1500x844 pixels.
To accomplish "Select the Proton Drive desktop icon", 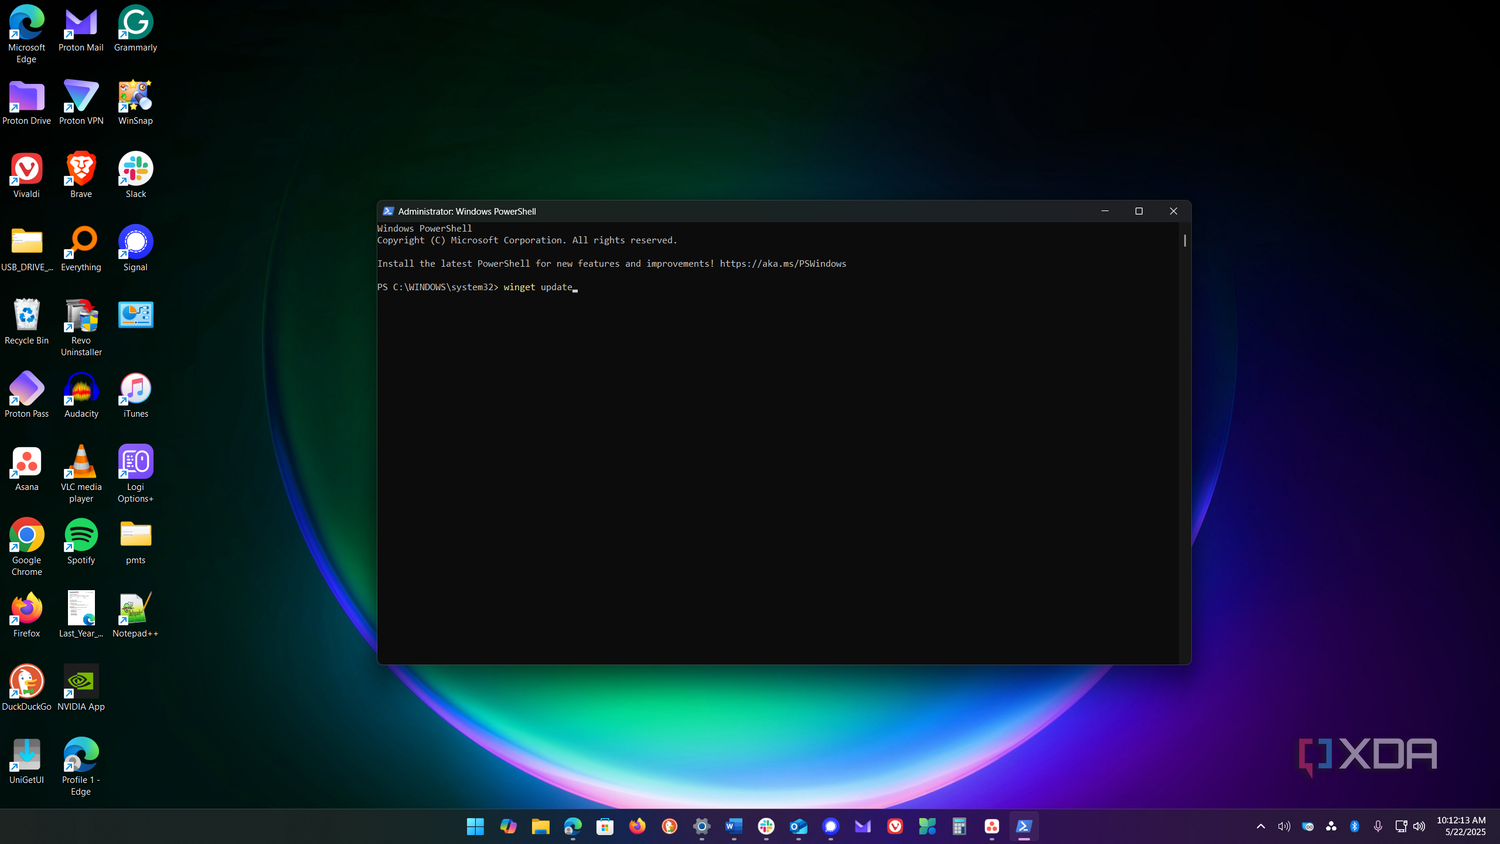I will [x=27, y=102].
